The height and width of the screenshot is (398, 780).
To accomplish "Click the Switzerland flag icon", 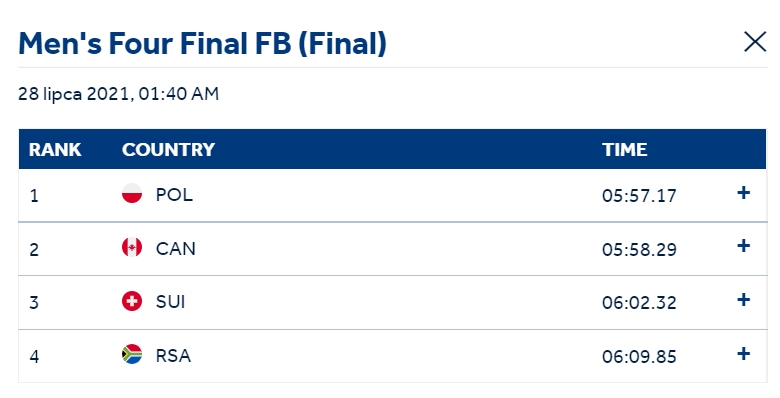I will pyautogui.click(x=132, y=301).
